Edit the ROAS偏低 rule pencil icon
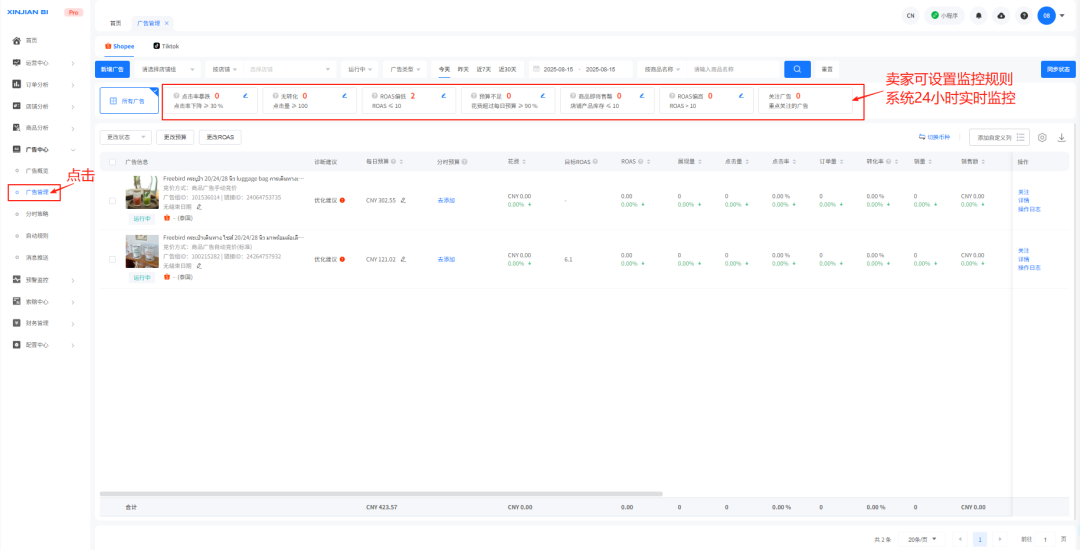1080x550 pixels. 444,96
